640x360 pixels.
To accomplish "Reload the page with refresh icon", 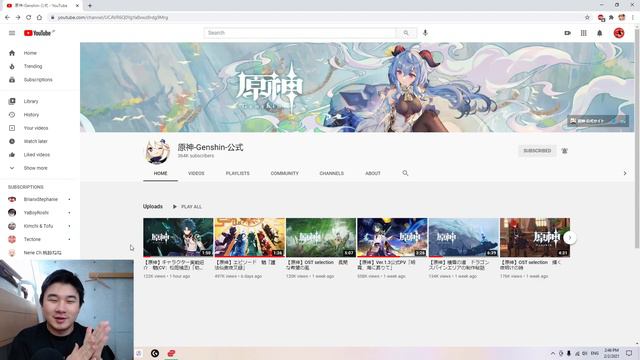I will tap(29, 18).
